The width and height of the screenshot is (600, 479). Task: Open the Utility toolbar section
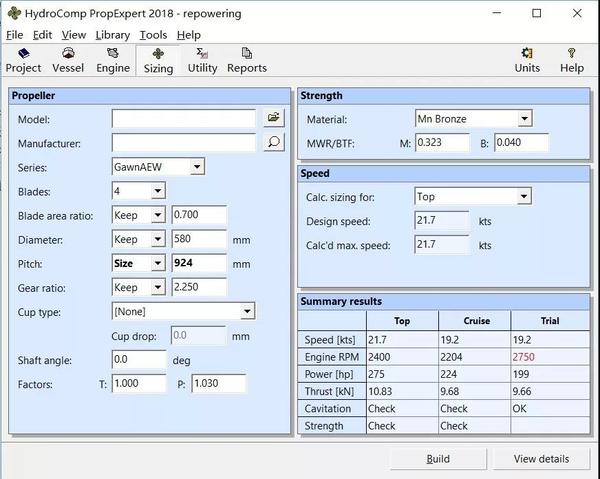[x=202, y=60]
